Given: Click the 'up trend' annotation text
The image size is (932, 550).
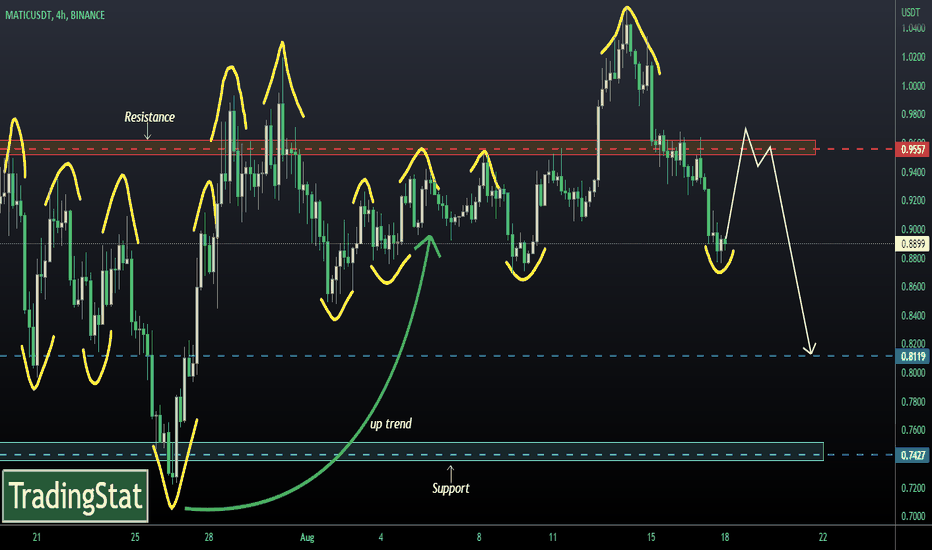Looking at the screenshot, I should 391,424.
